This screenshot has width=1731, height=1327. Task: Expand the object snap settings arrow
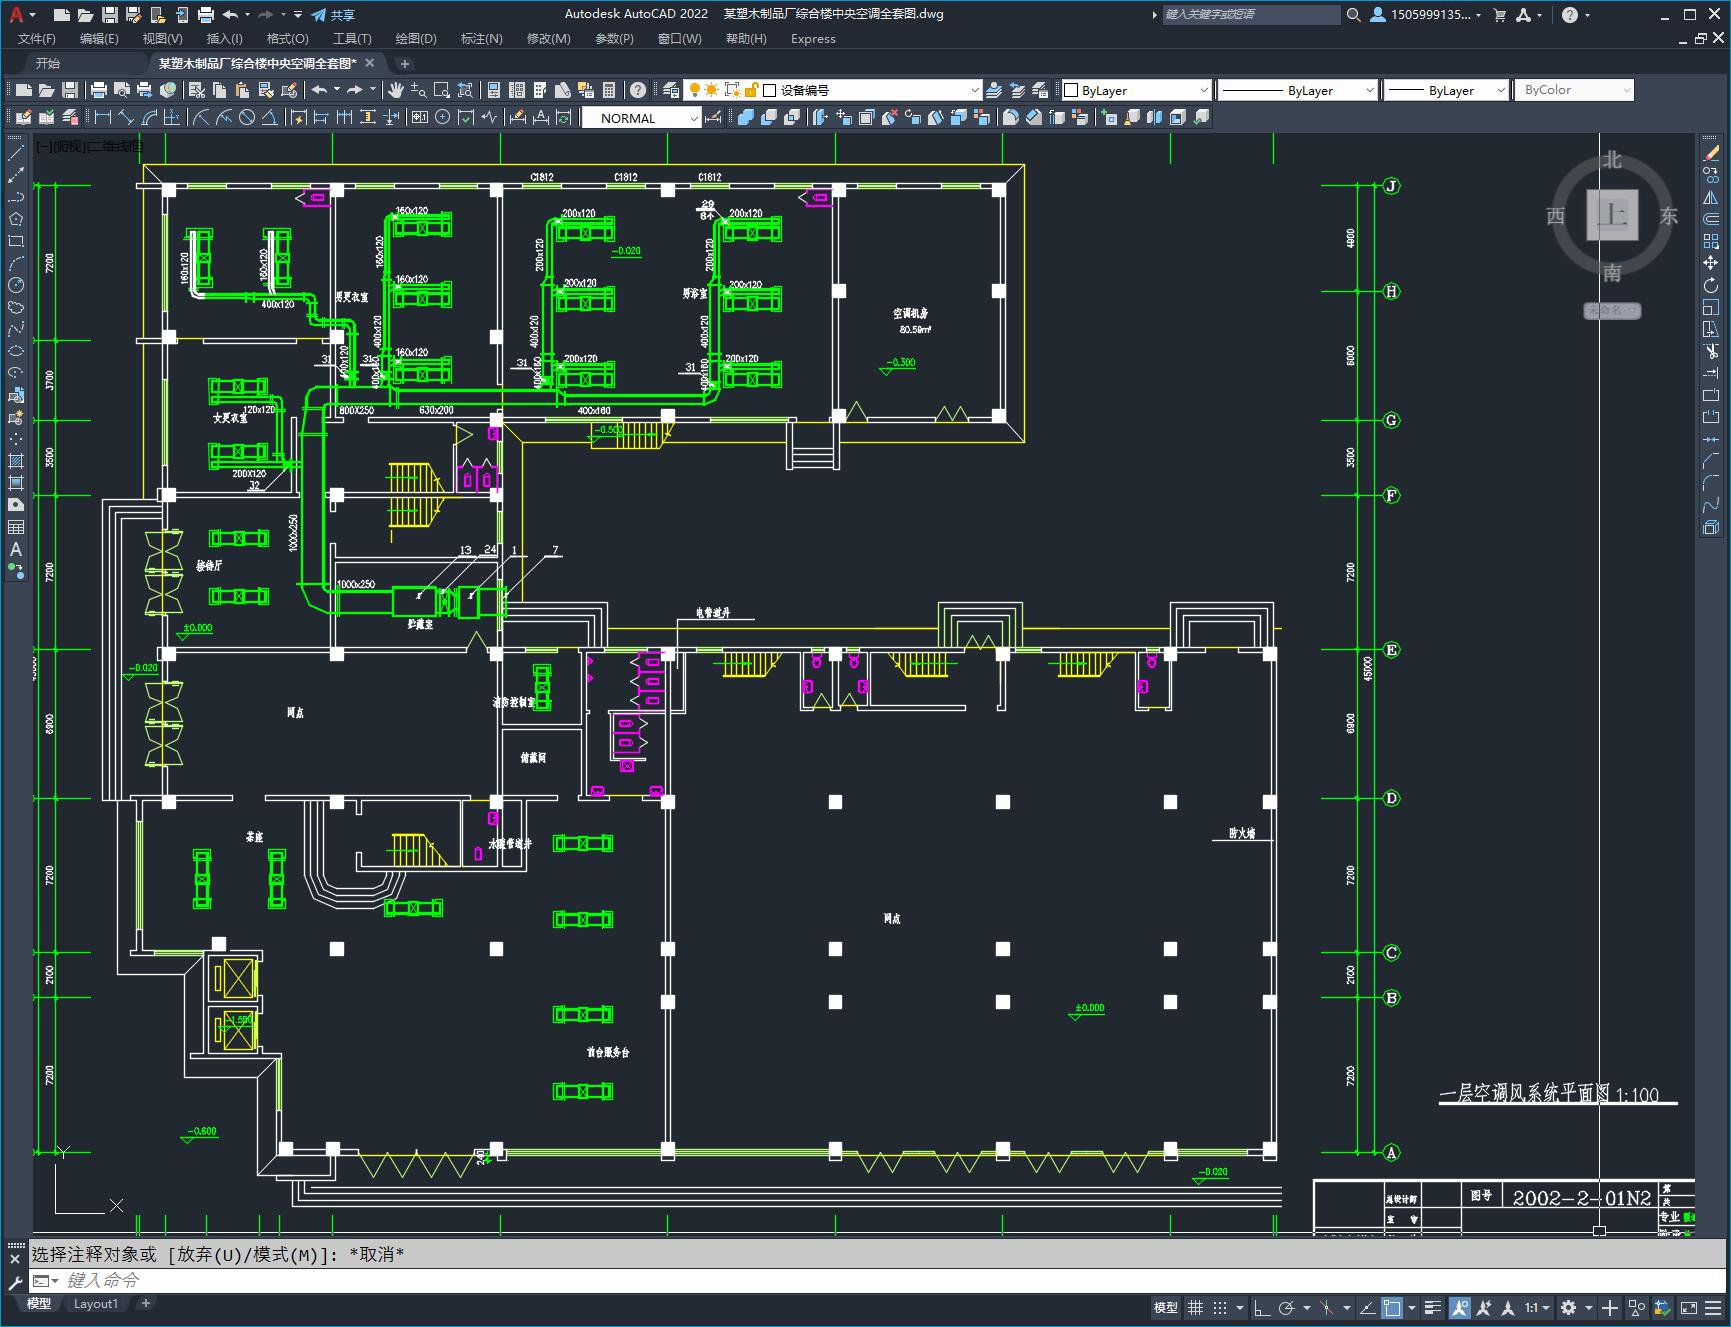[x=1412, y=1307]
